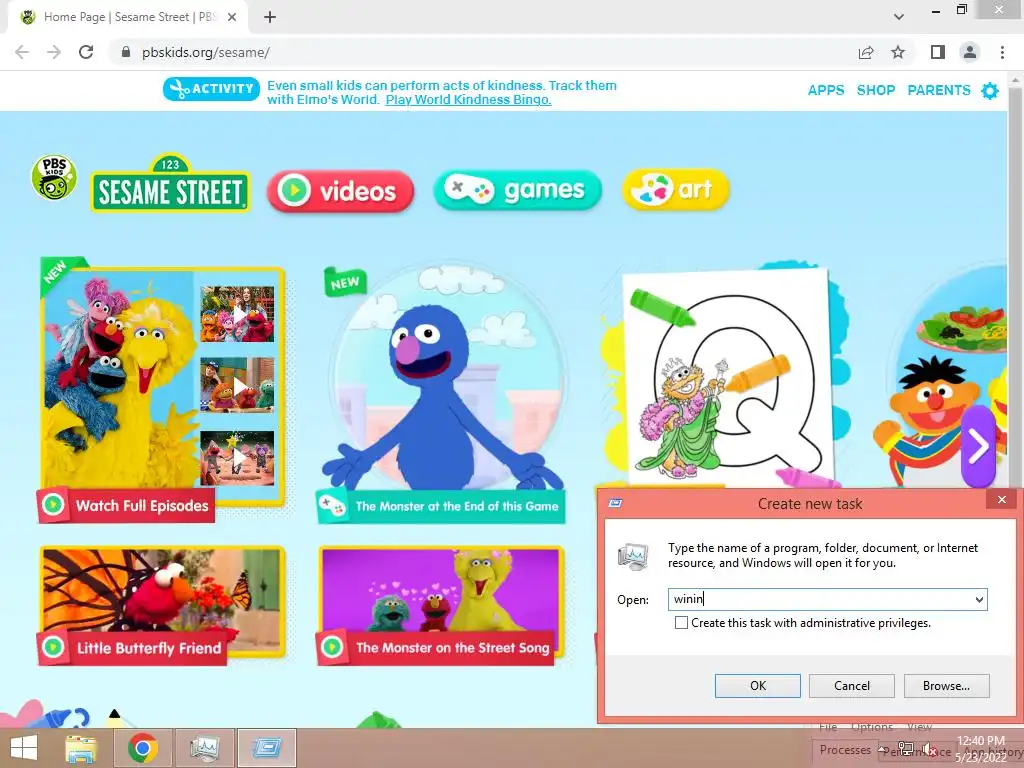
Task: Open the Sesame Street logo link
Action: point(170,184)
